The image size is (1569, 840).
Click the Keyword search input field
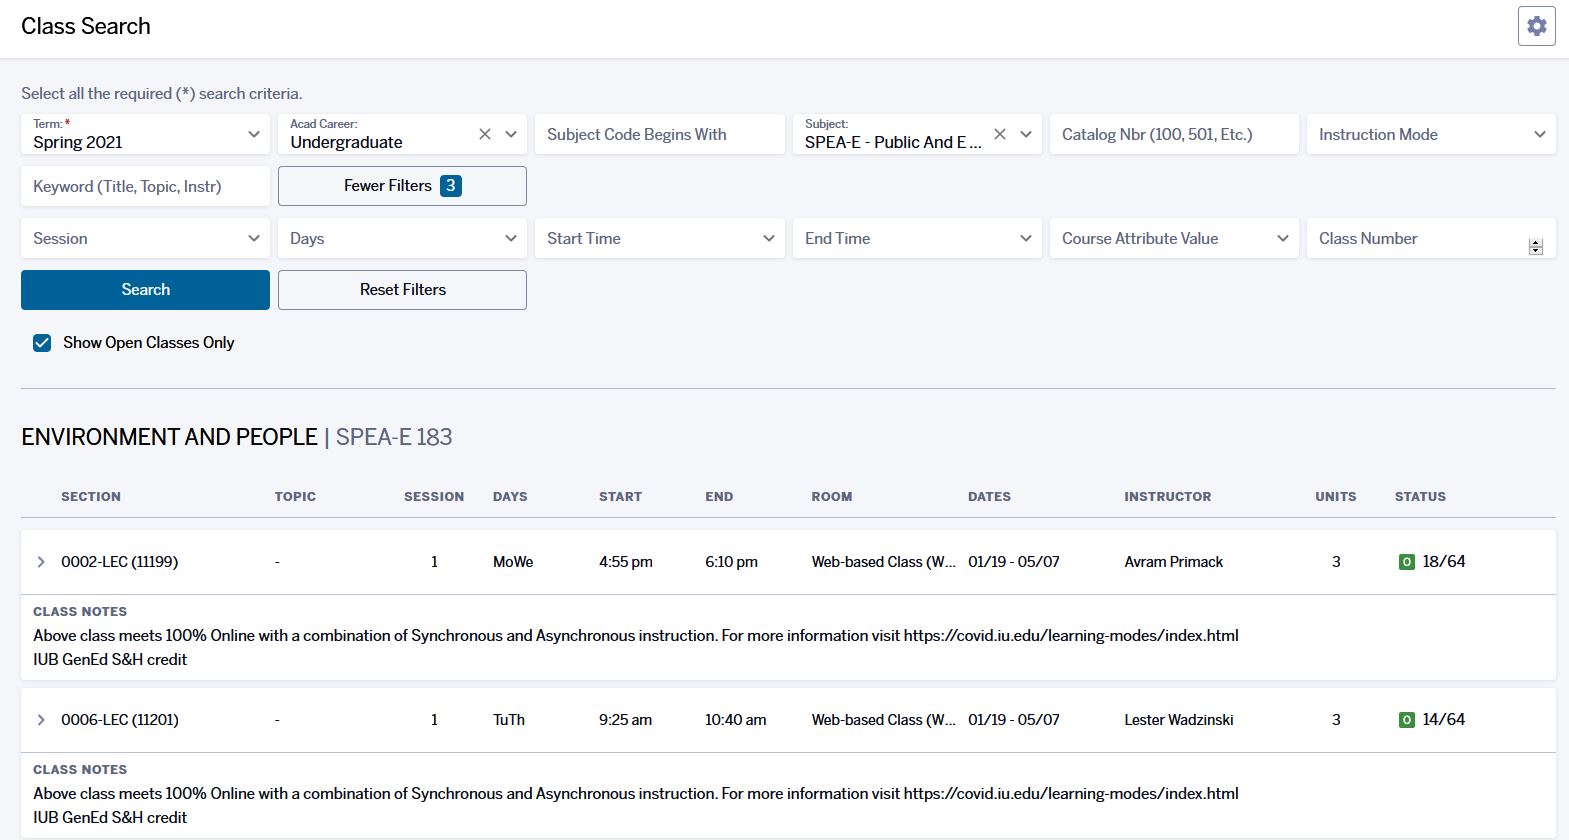[x=146, y=186]
